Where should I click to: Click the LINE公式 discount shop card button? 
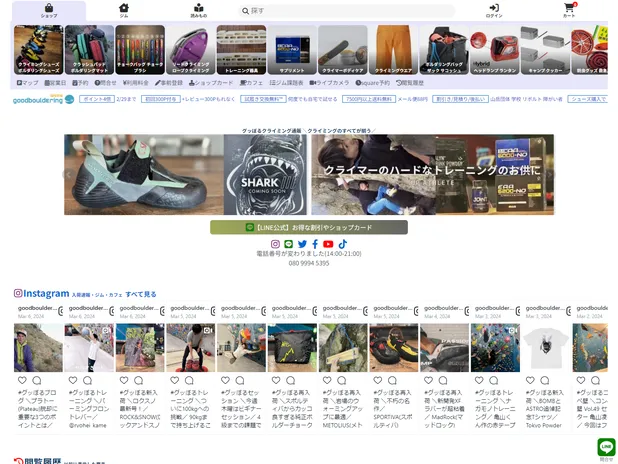click(309, 227)
